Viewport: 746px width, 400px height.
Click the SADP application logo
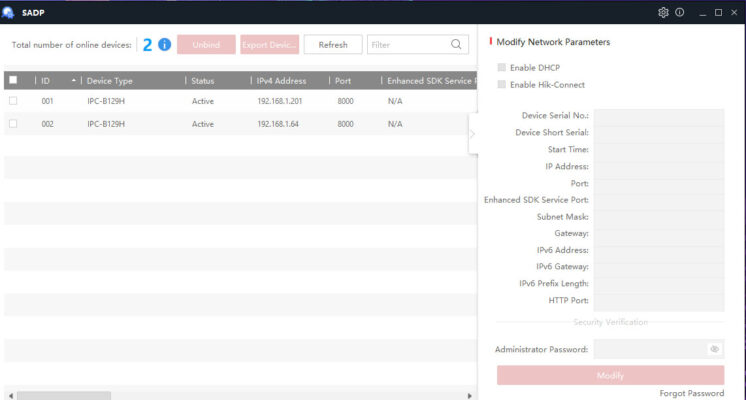(8, 12)
